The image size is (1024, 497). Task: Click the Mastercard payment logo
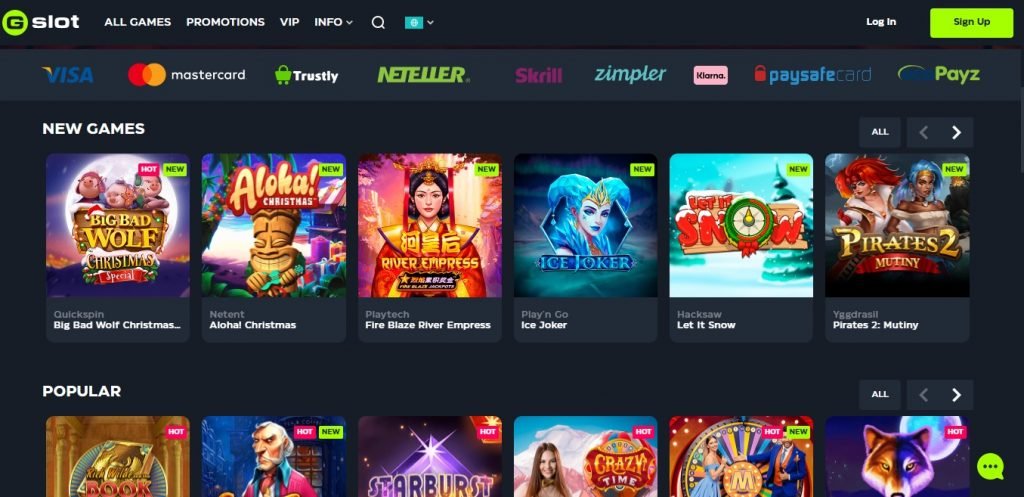click(187, 74)
